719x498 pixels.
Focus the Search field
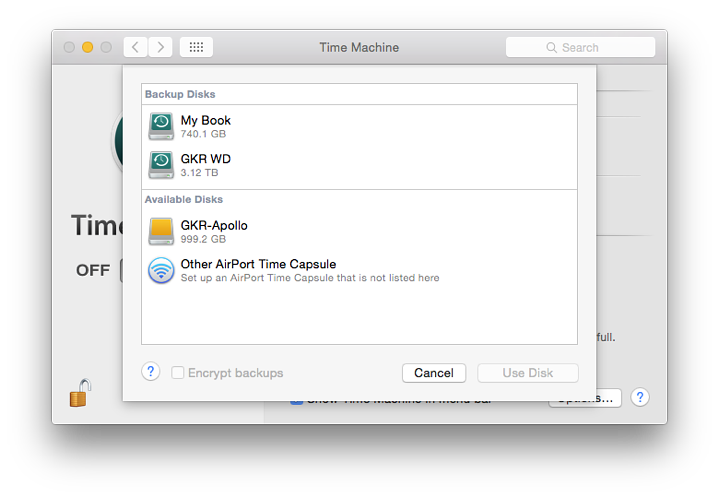pos(581,47)
